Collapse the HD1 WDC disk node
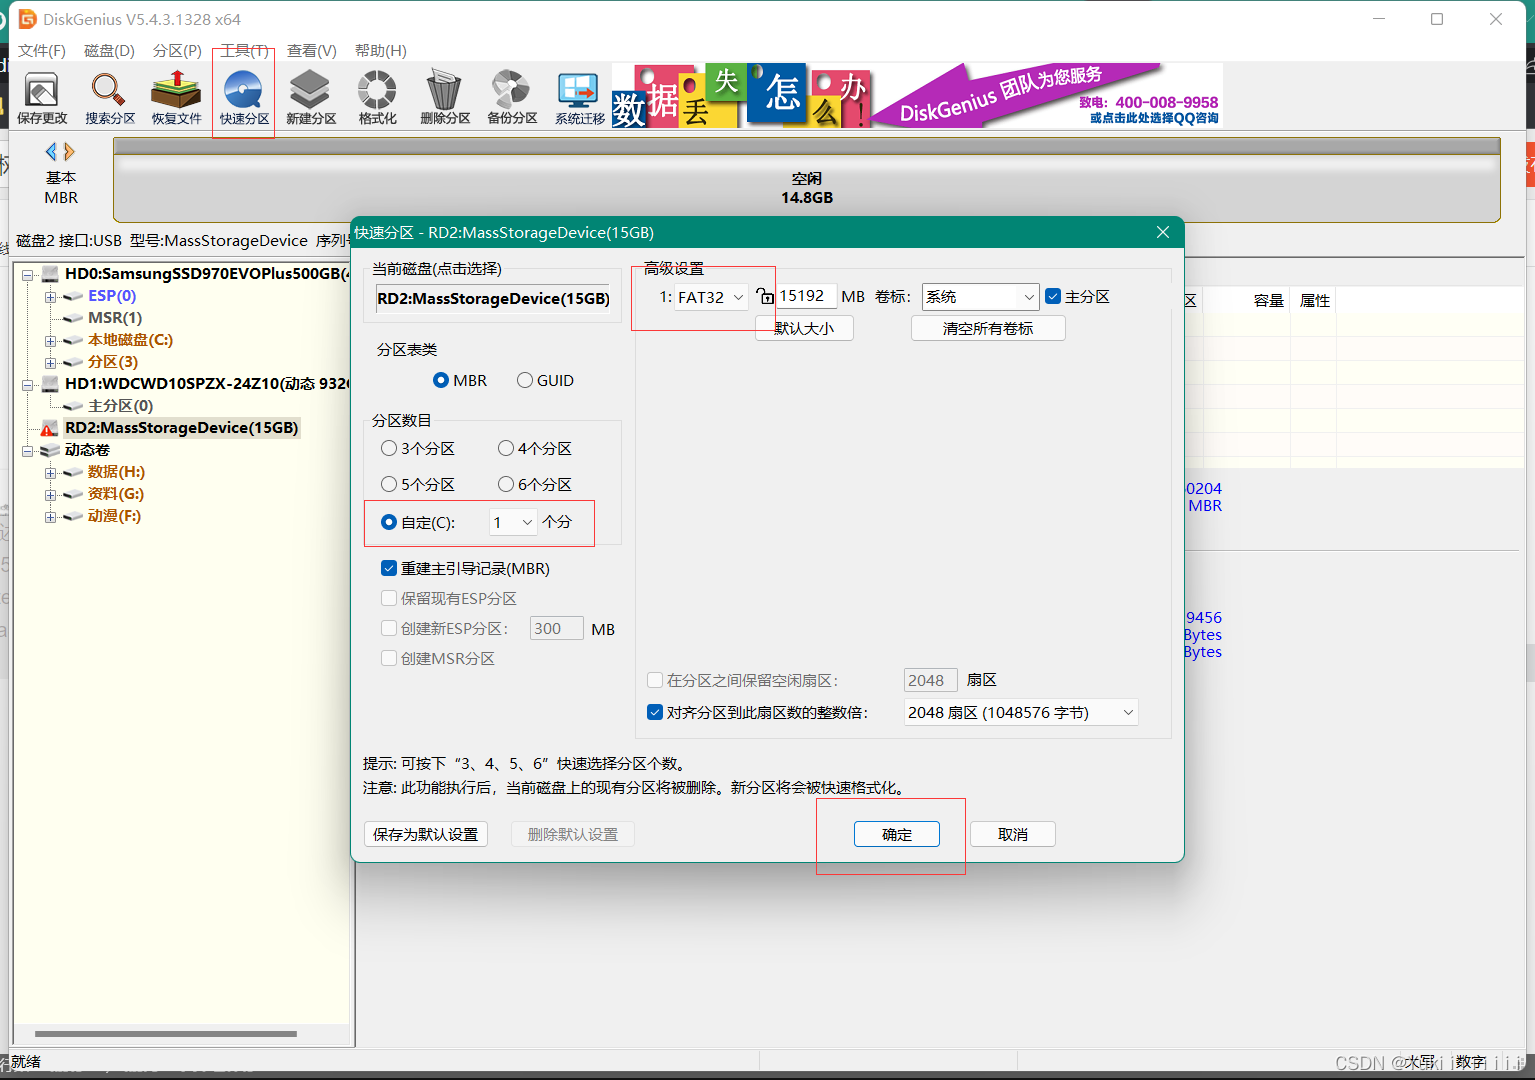Screen dimensions: 1535x1080 28,384
